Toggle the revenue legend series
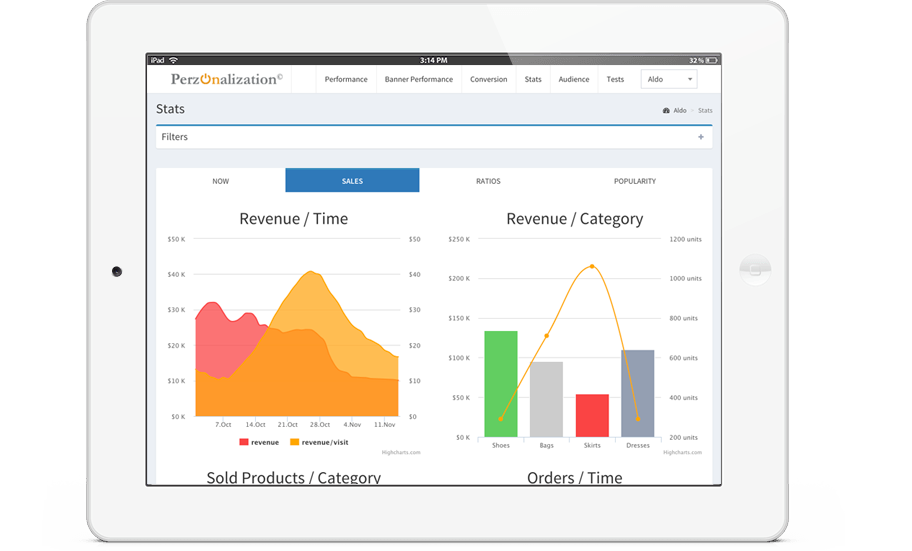 point(259,442)
